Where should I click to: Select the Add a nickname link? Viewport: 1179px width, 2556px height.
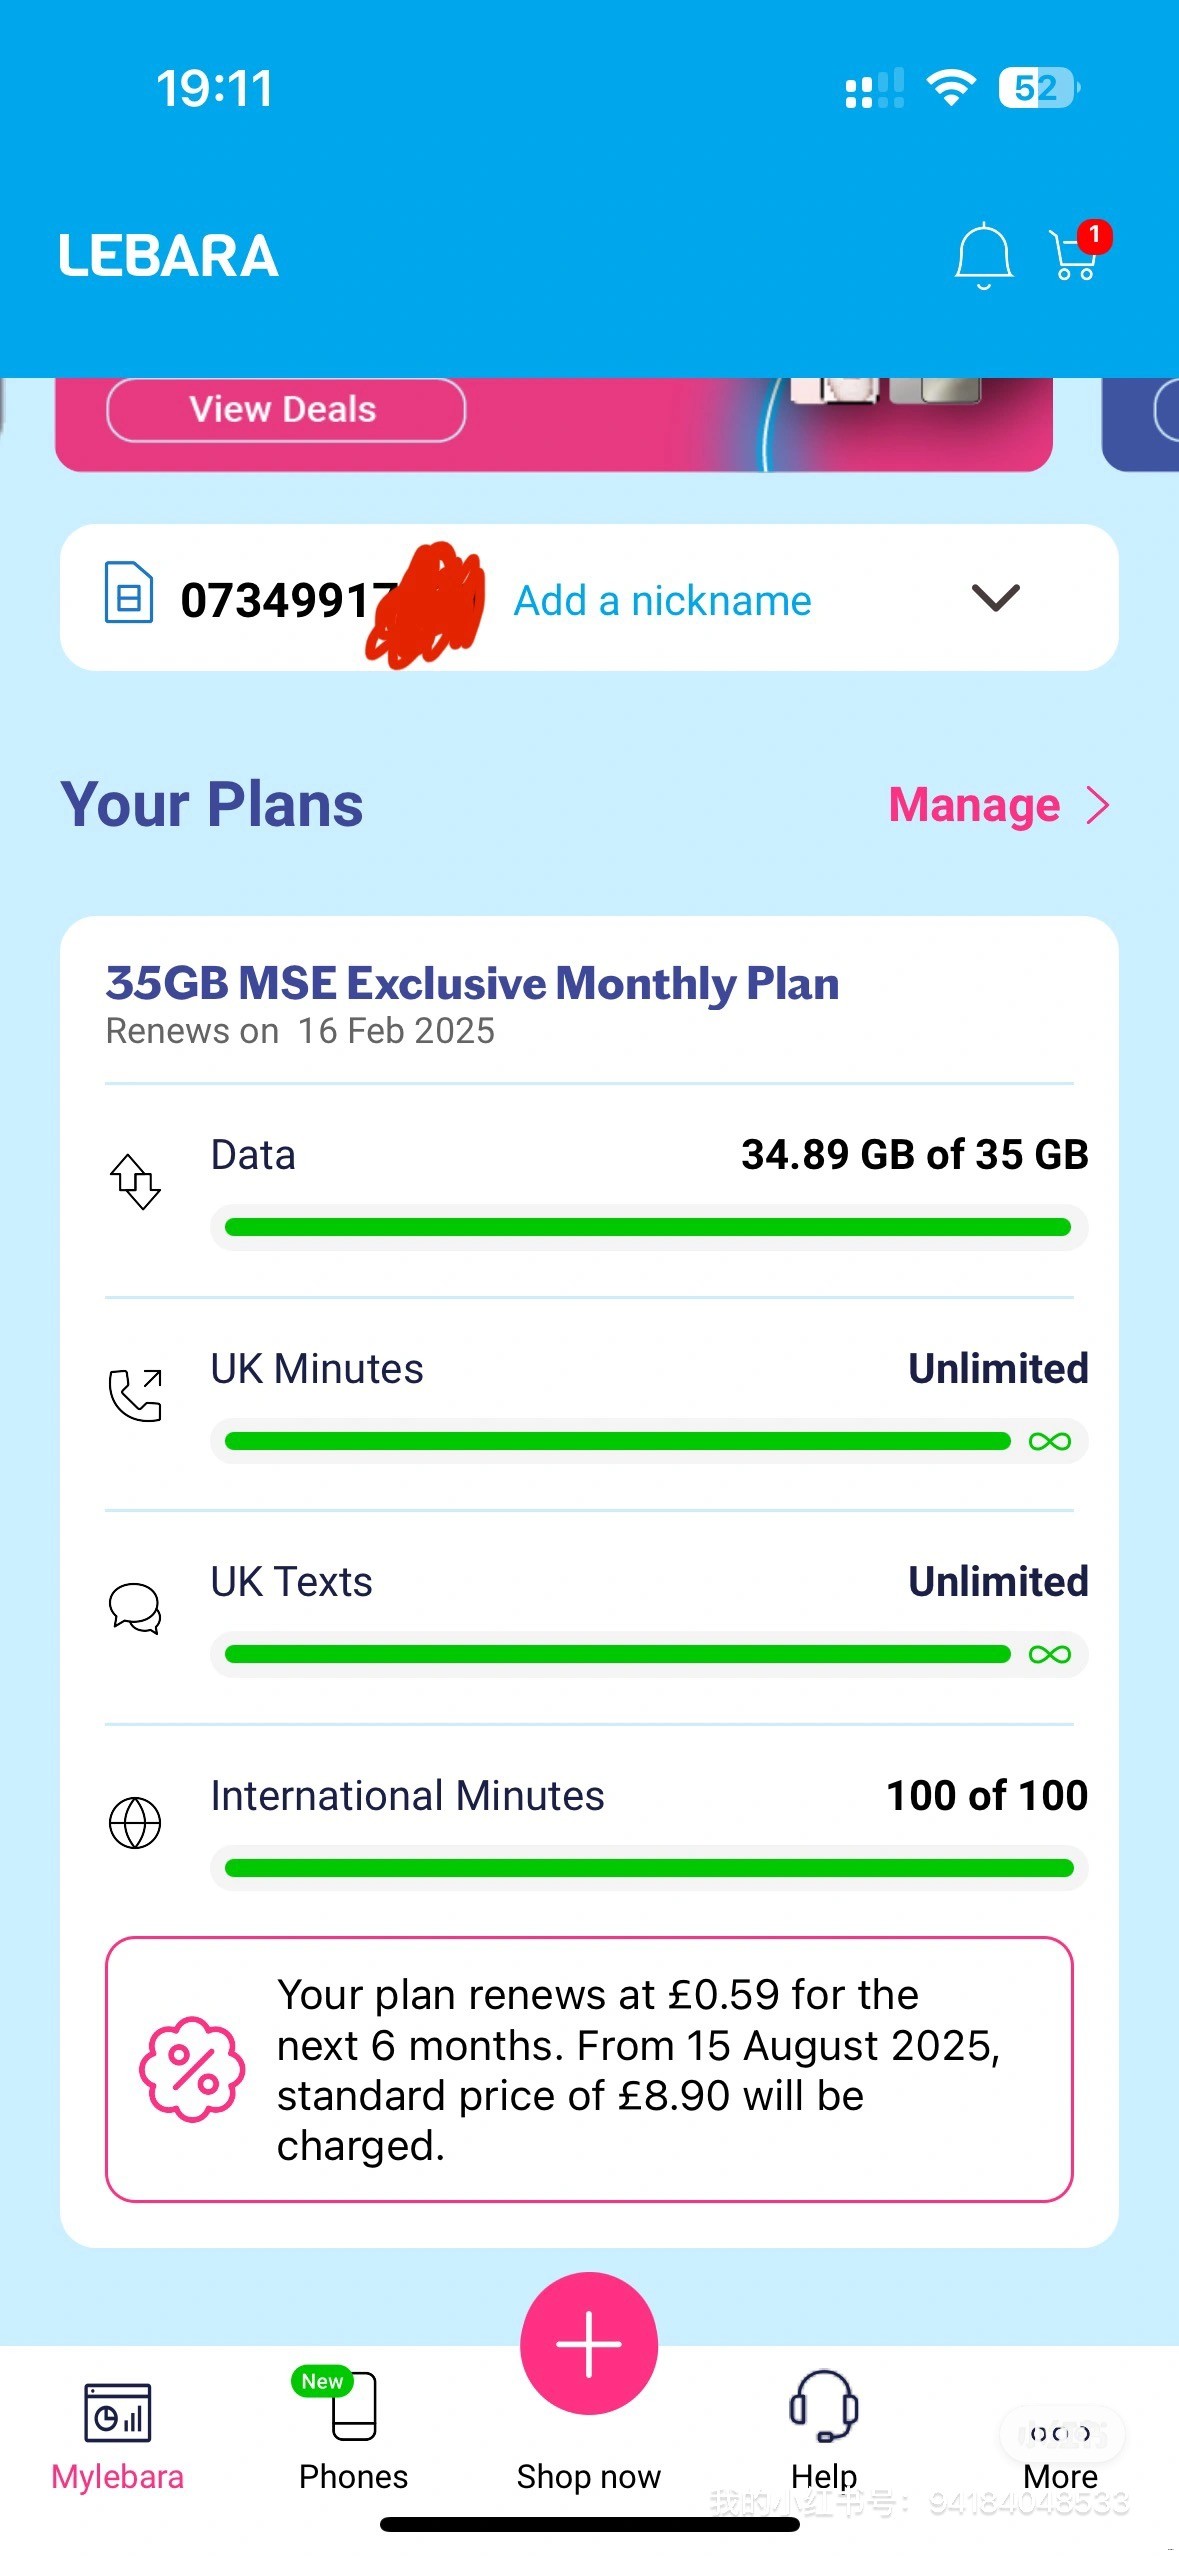[662, 598]
